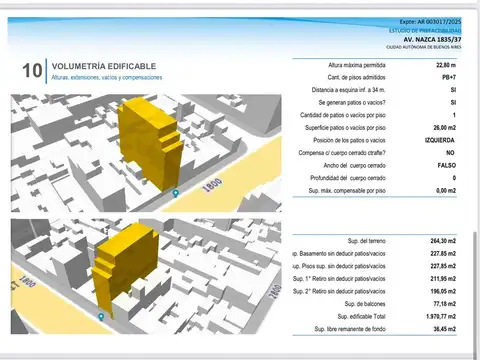This screenshot has height=360, width=480.
Task: Click value 77,18 m2
Action: point(445,304)
